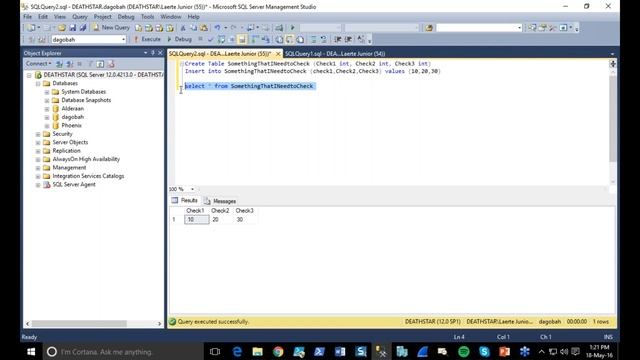Screen dimensions: 640x360
Task: Open Spotify from the taskbar
Action: (x=463, y=351)
